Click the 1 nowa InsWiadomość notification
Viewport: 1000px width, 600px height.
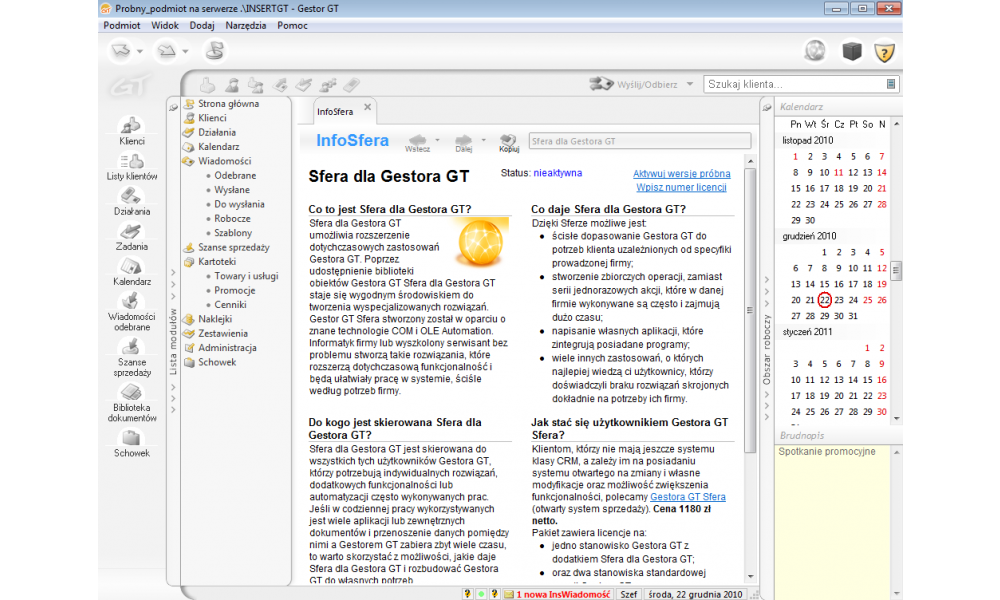click(x=563, y=594)
